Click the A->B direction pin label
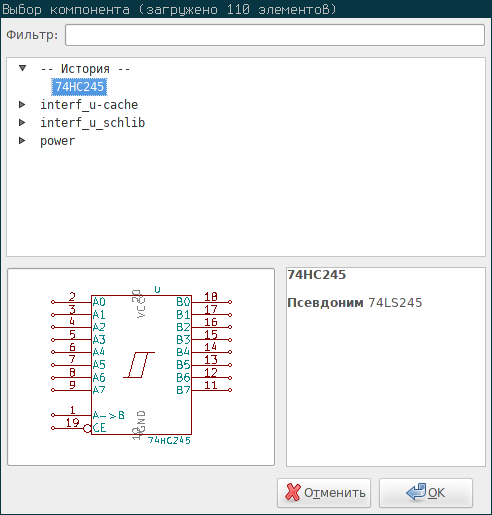Image resolution: width=492 pixels, height=515 pixels. click(x=109, y=415)
